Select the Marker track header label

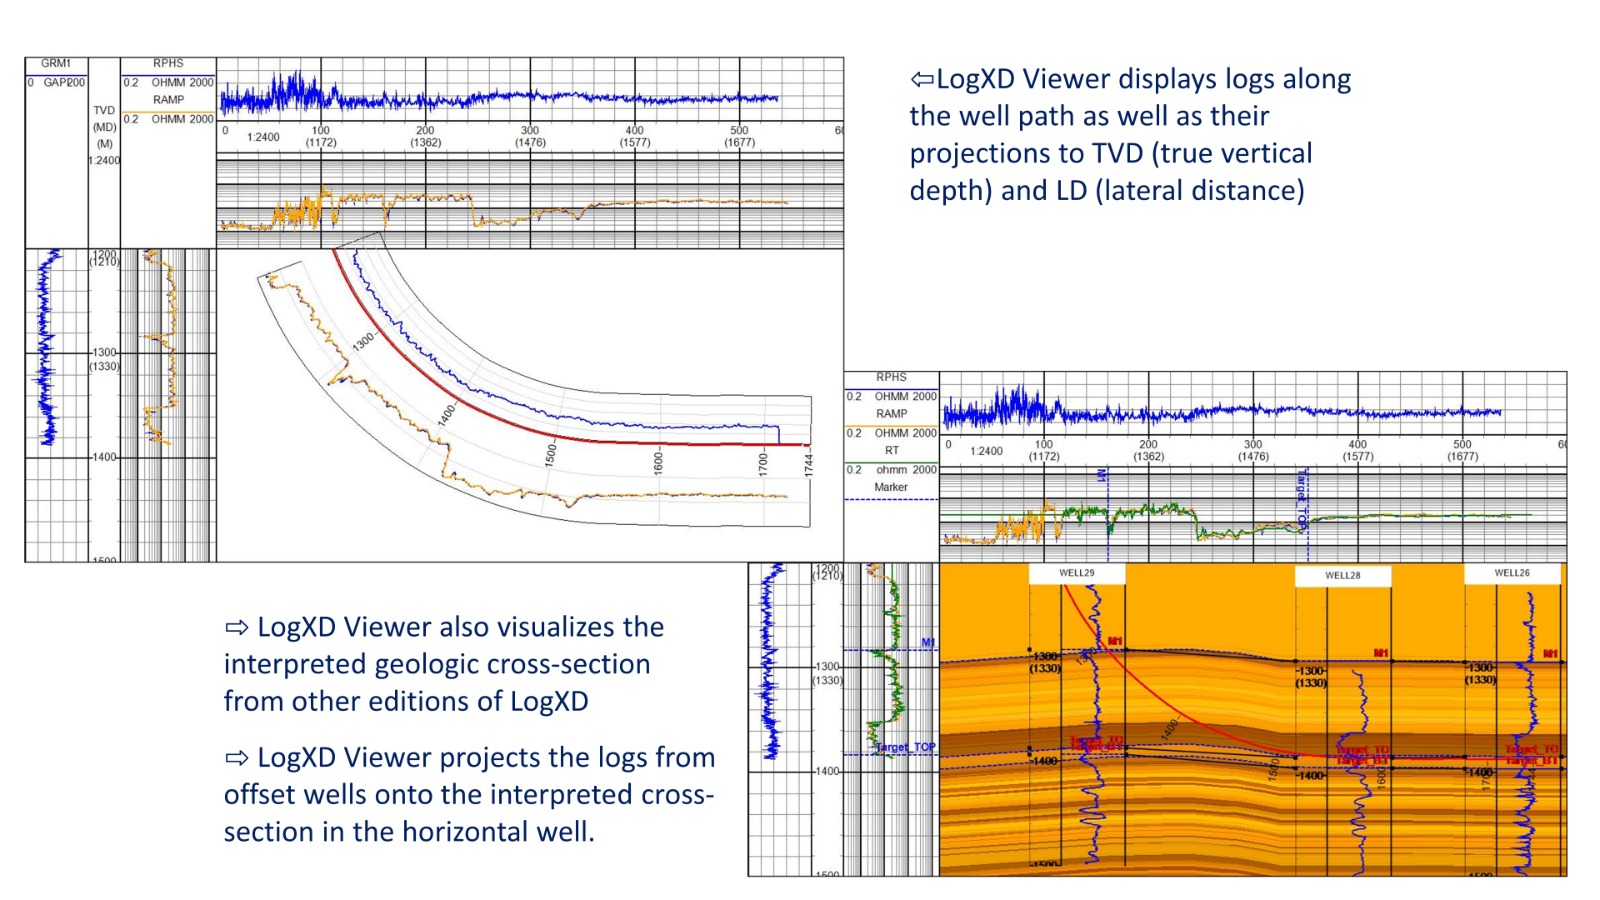[891, 488]
